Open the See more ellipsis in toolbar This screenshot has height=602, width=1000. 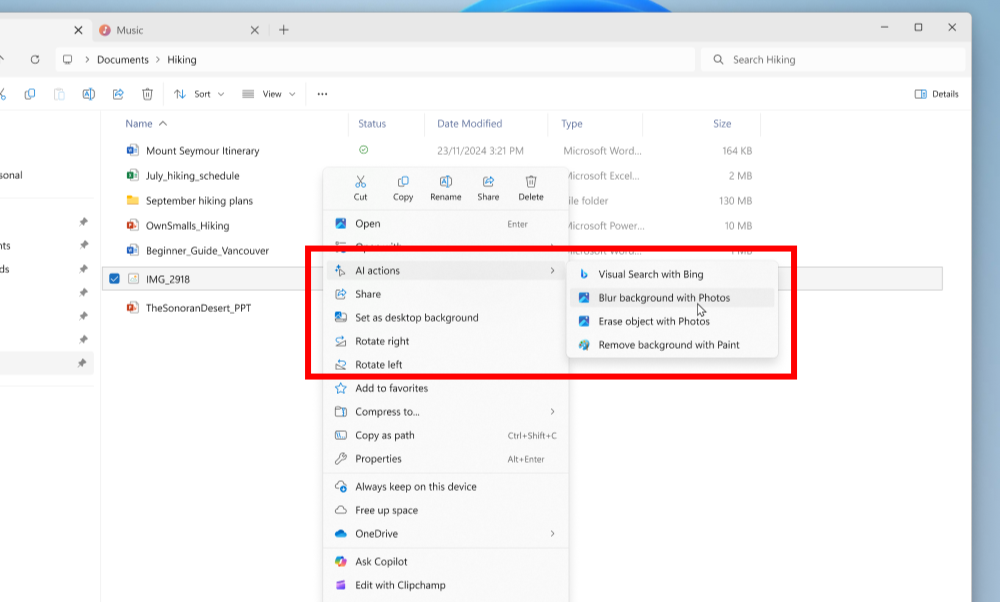point(322,94)
